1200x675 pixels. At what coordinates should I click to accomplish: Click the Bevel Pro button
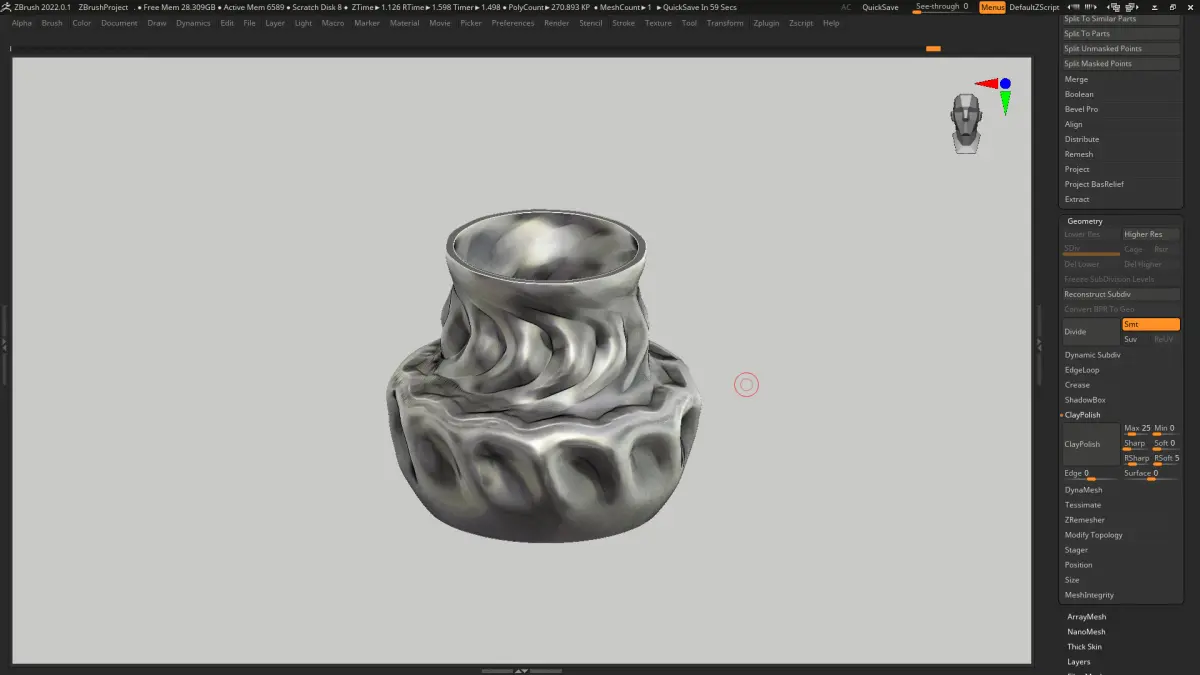[x=1081, y=109]
